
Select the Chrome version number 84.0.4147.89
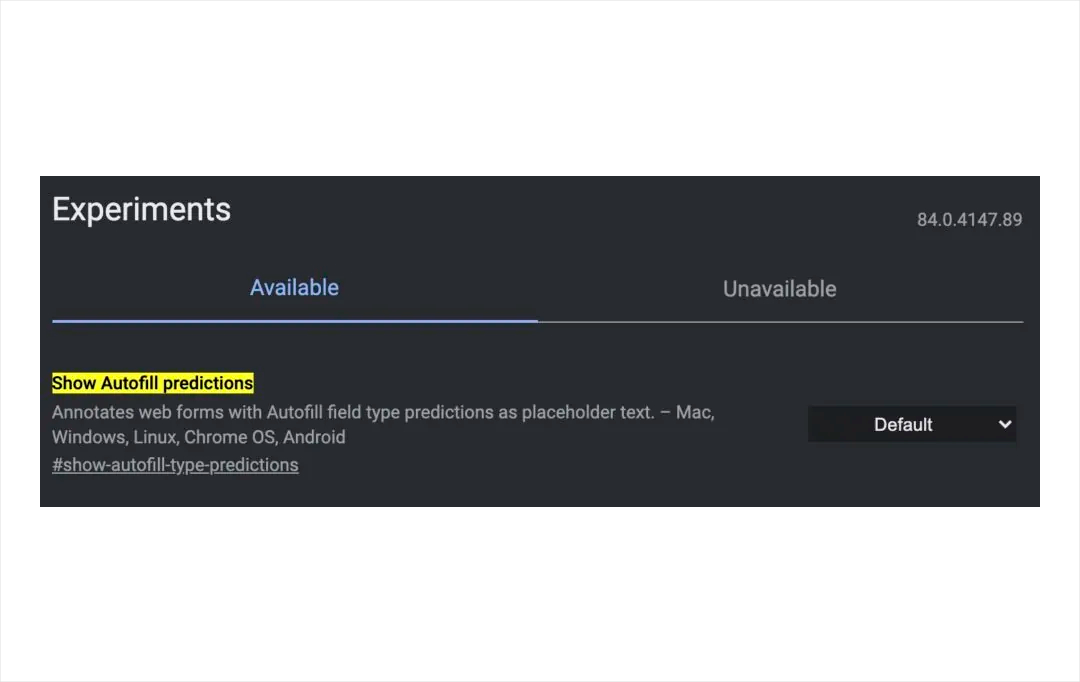pyautogui.click(x=969, y=219)
